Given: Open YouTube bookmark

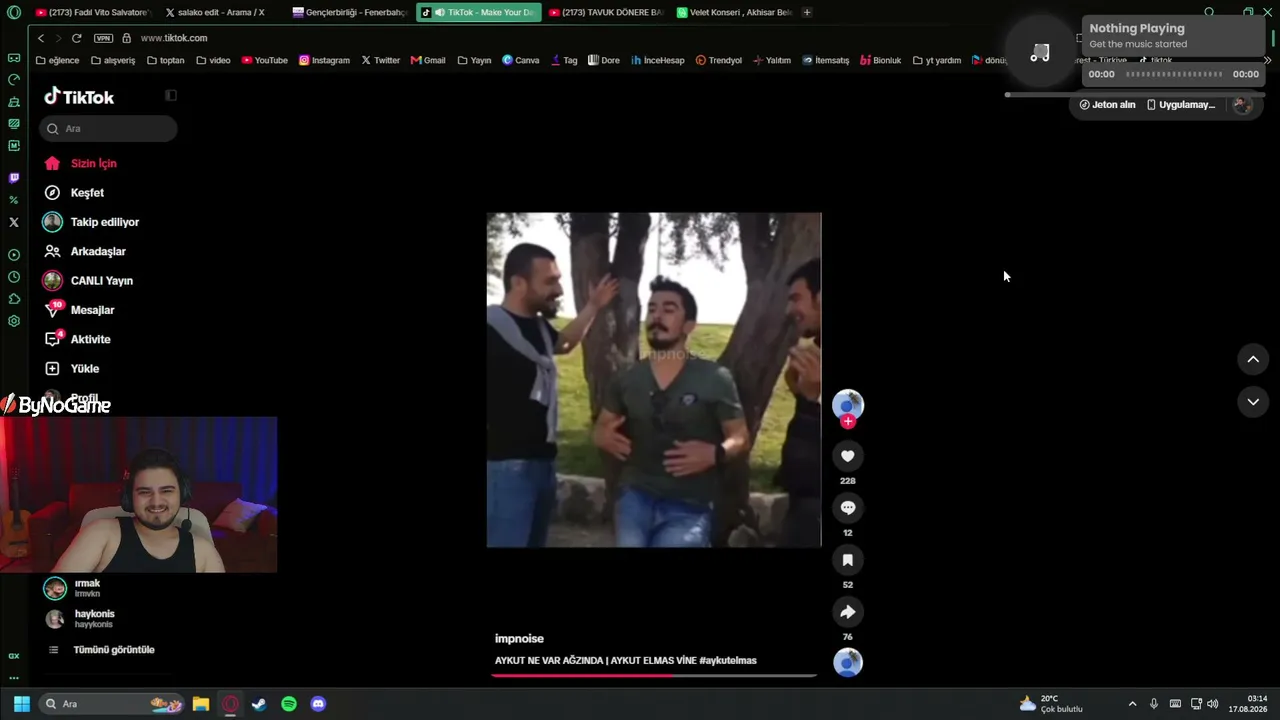Looking at the screenshot, I should point(264,60).
